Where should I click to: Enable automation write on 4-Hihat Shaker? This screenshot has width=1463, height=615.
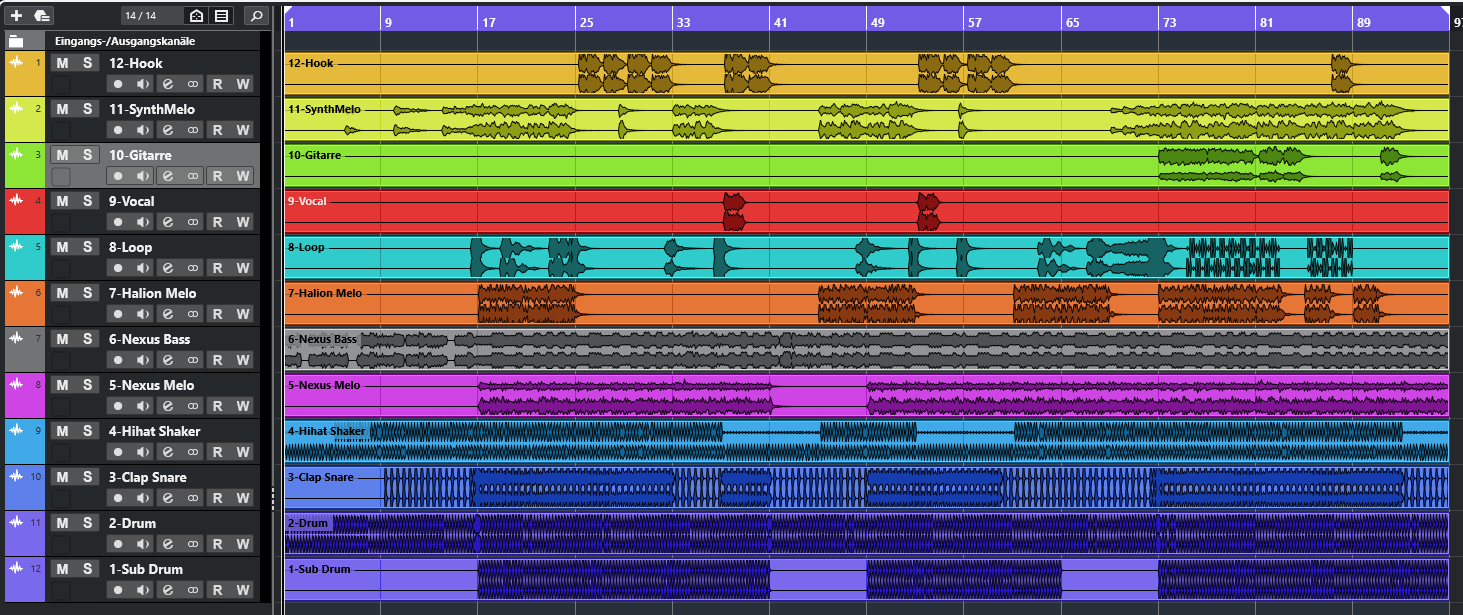242,452
